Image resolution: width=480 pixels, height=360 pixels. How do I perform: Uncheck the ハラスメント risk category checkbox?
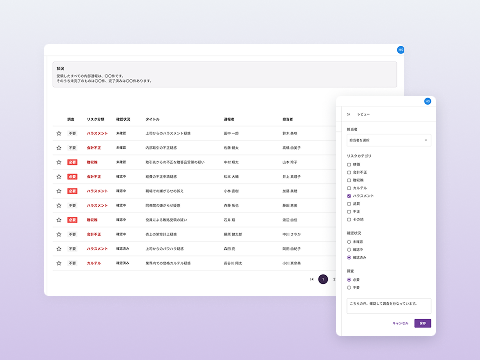pyautogui.click(x=349, y=196)
